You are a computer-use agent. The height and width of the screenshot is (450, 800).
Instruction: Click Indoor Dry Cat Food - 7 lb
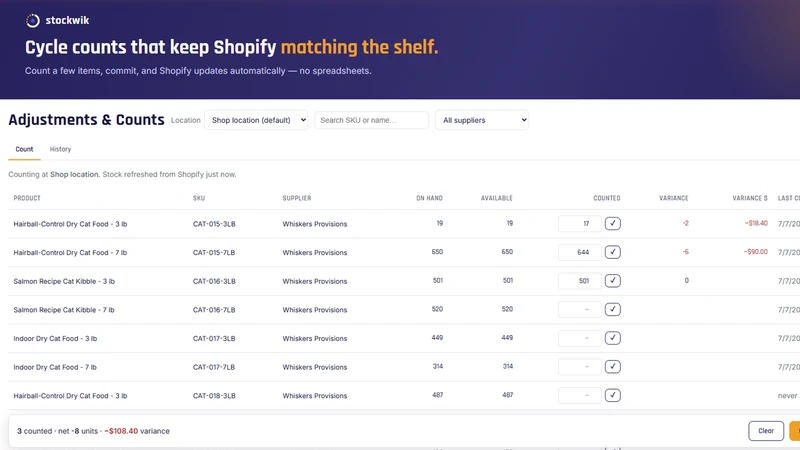55,367
